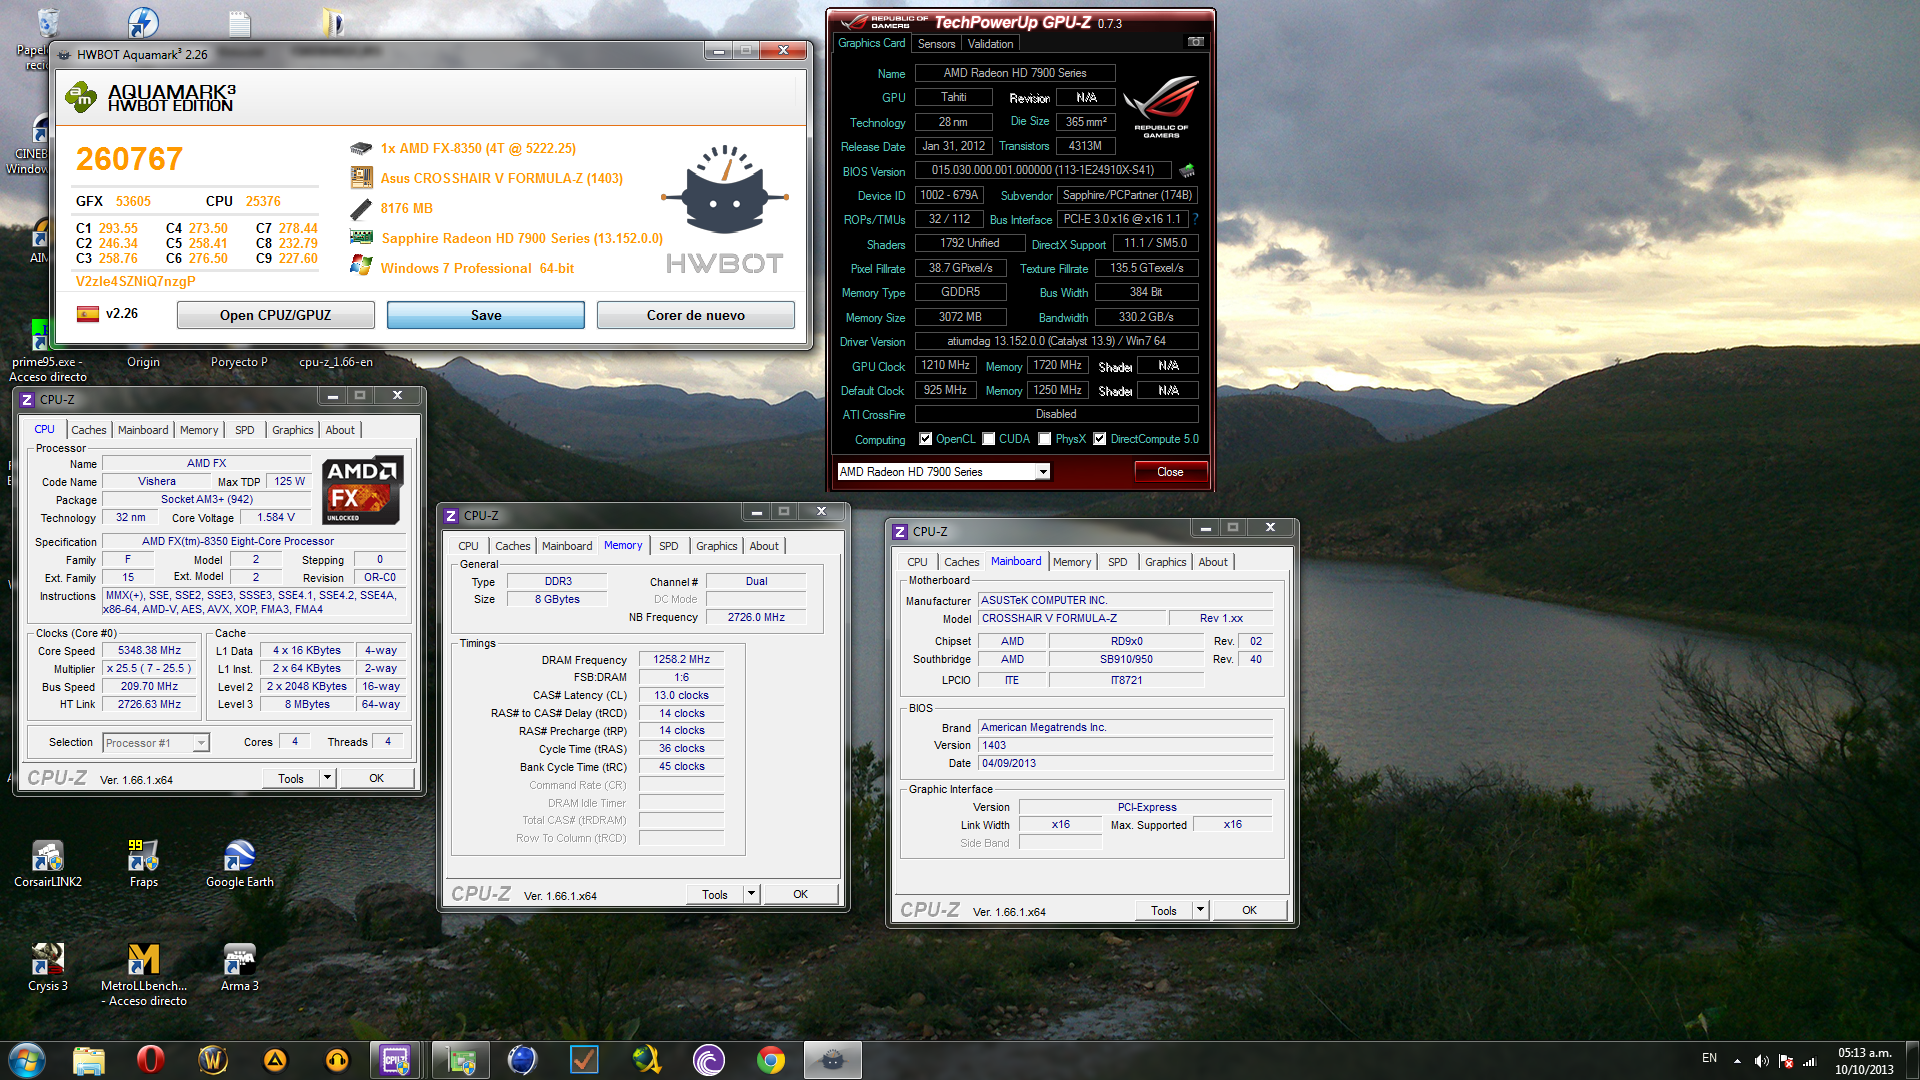Click the Core Speed value 5348.38 MHz
Image resolution: width=1920 pixels, height=1080 pixels.
pyautogui.click(x=149, y=651)
